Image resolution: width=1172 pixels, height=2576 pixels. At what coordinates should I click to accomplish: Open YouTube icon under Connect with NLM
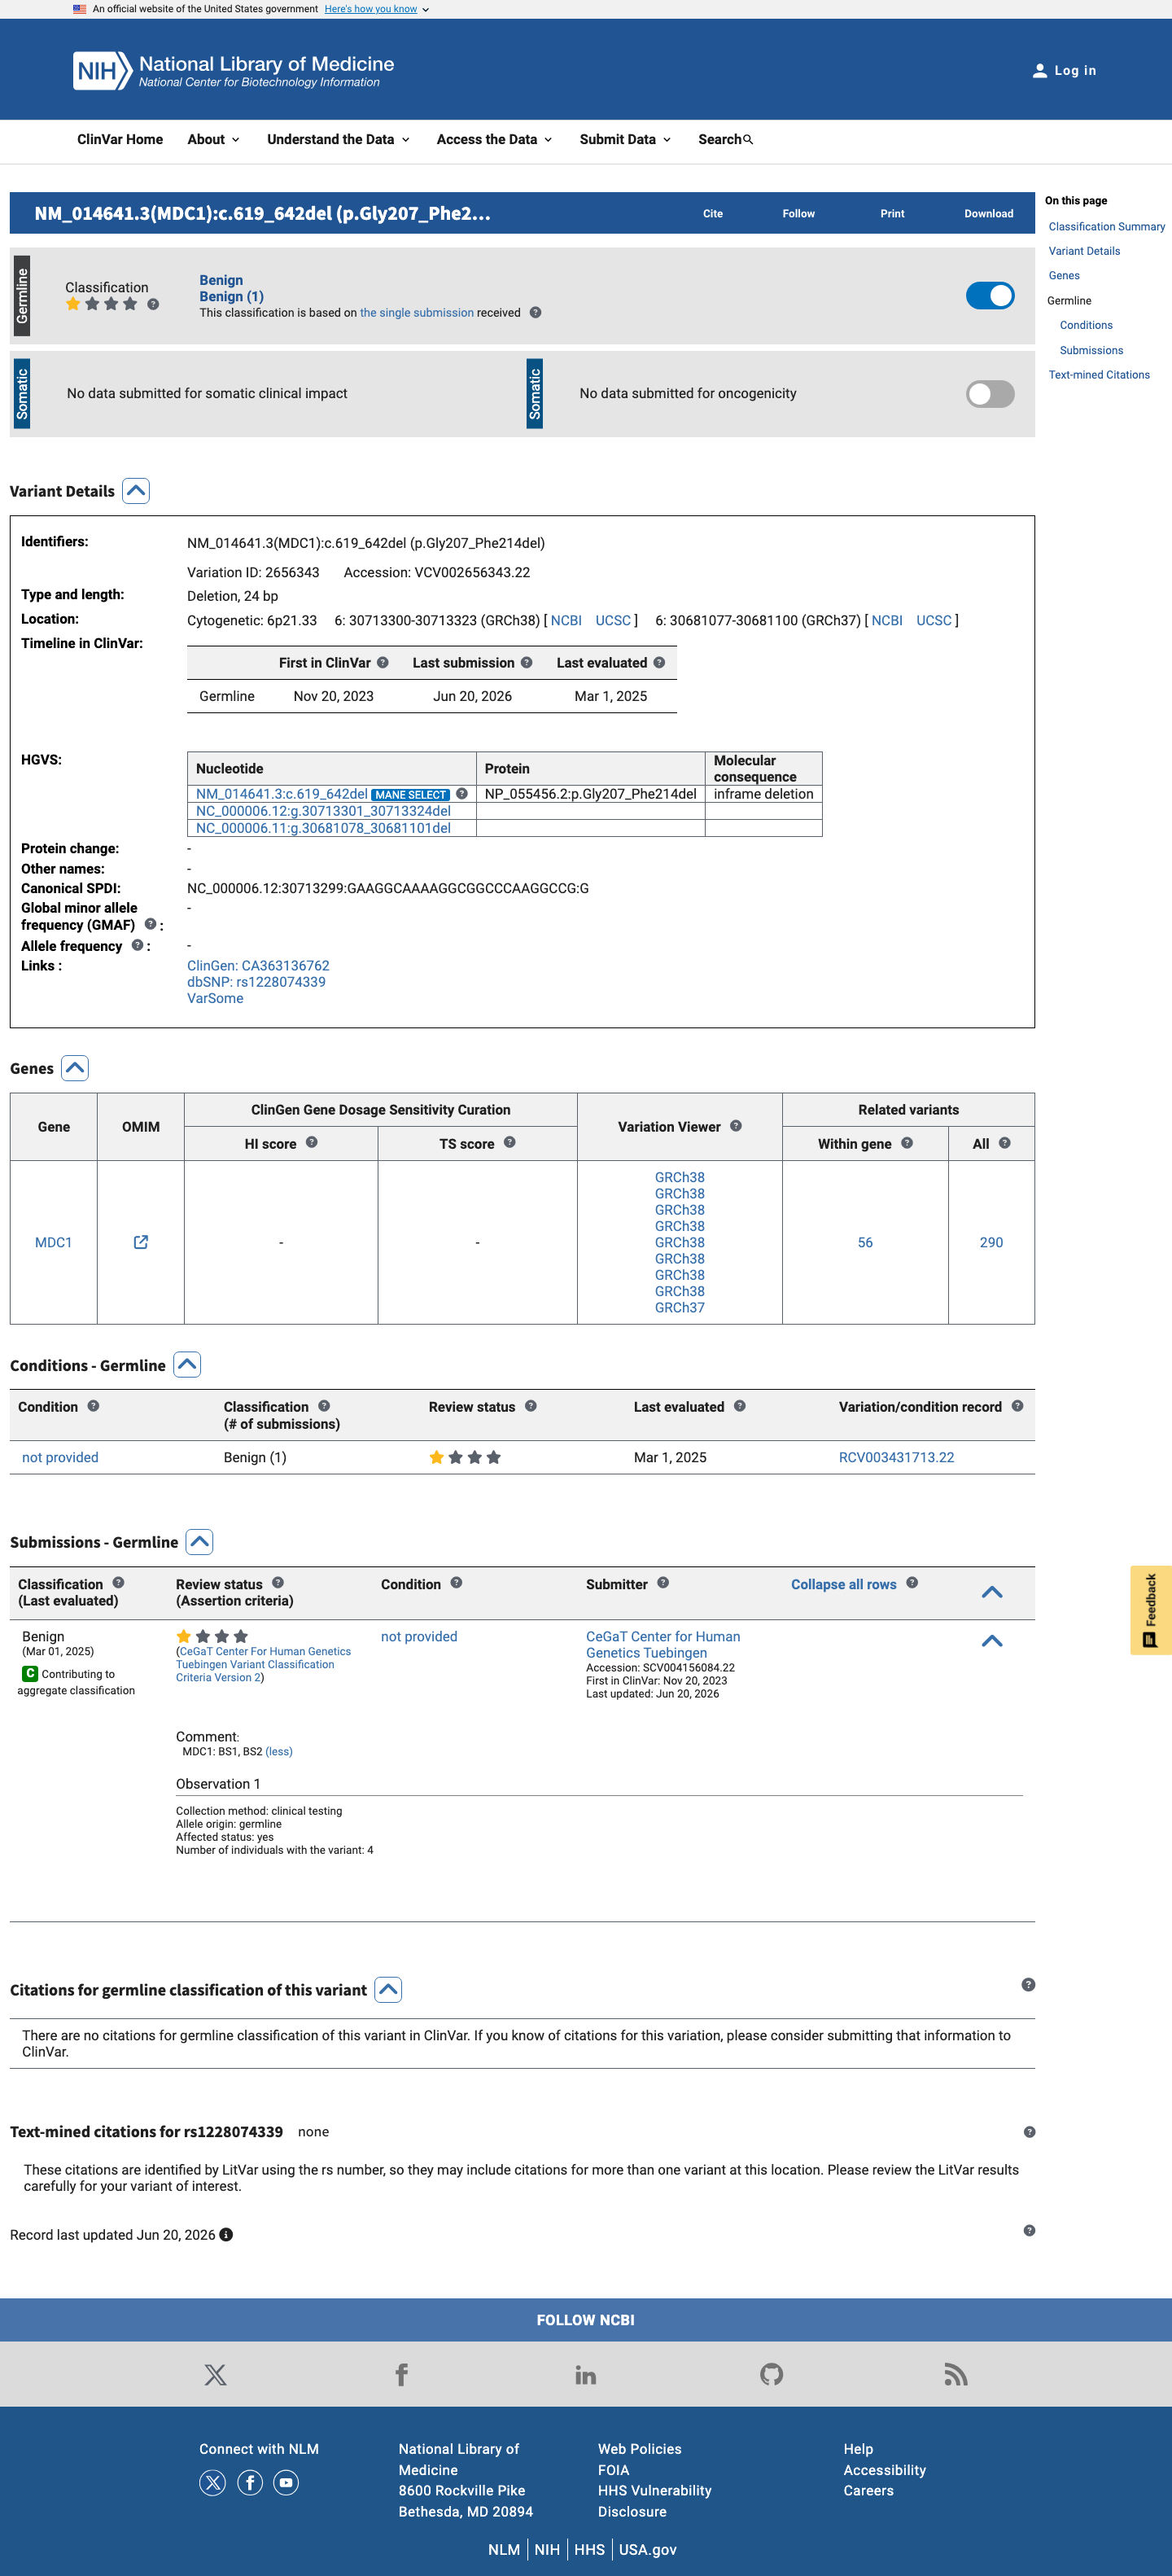(286, 2482)
